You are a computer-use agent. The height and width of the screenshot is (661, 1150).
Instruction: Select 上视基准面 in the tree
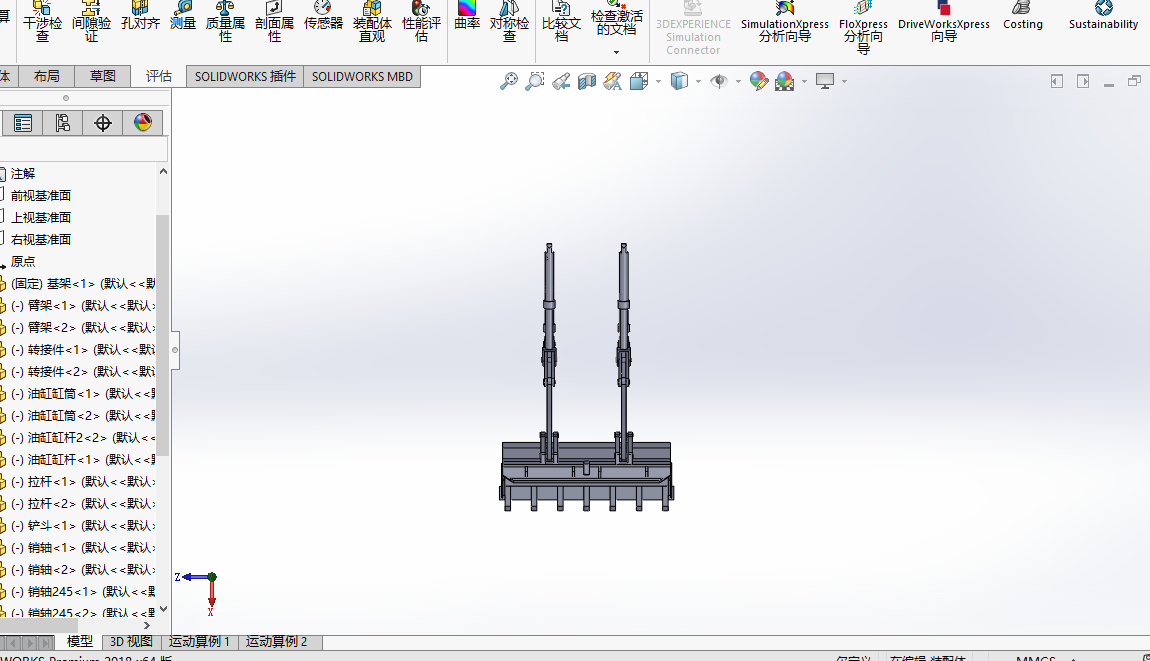(x=40, y=218)
